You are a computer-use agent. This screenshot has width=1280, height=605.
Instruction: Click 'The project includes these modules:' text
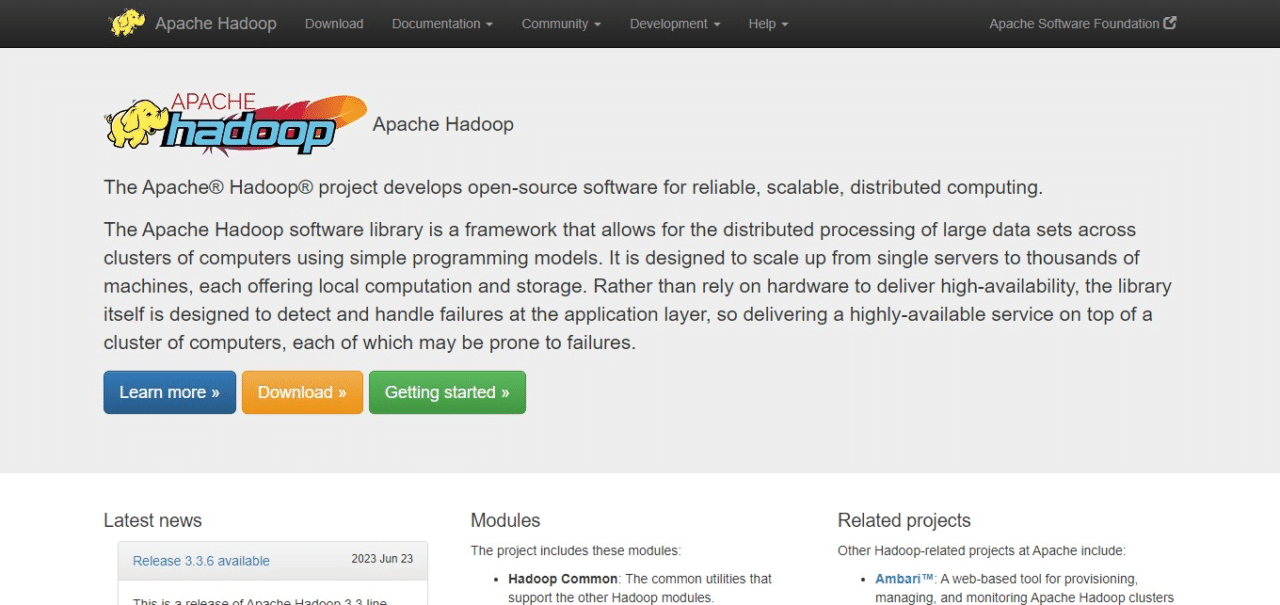575,550
